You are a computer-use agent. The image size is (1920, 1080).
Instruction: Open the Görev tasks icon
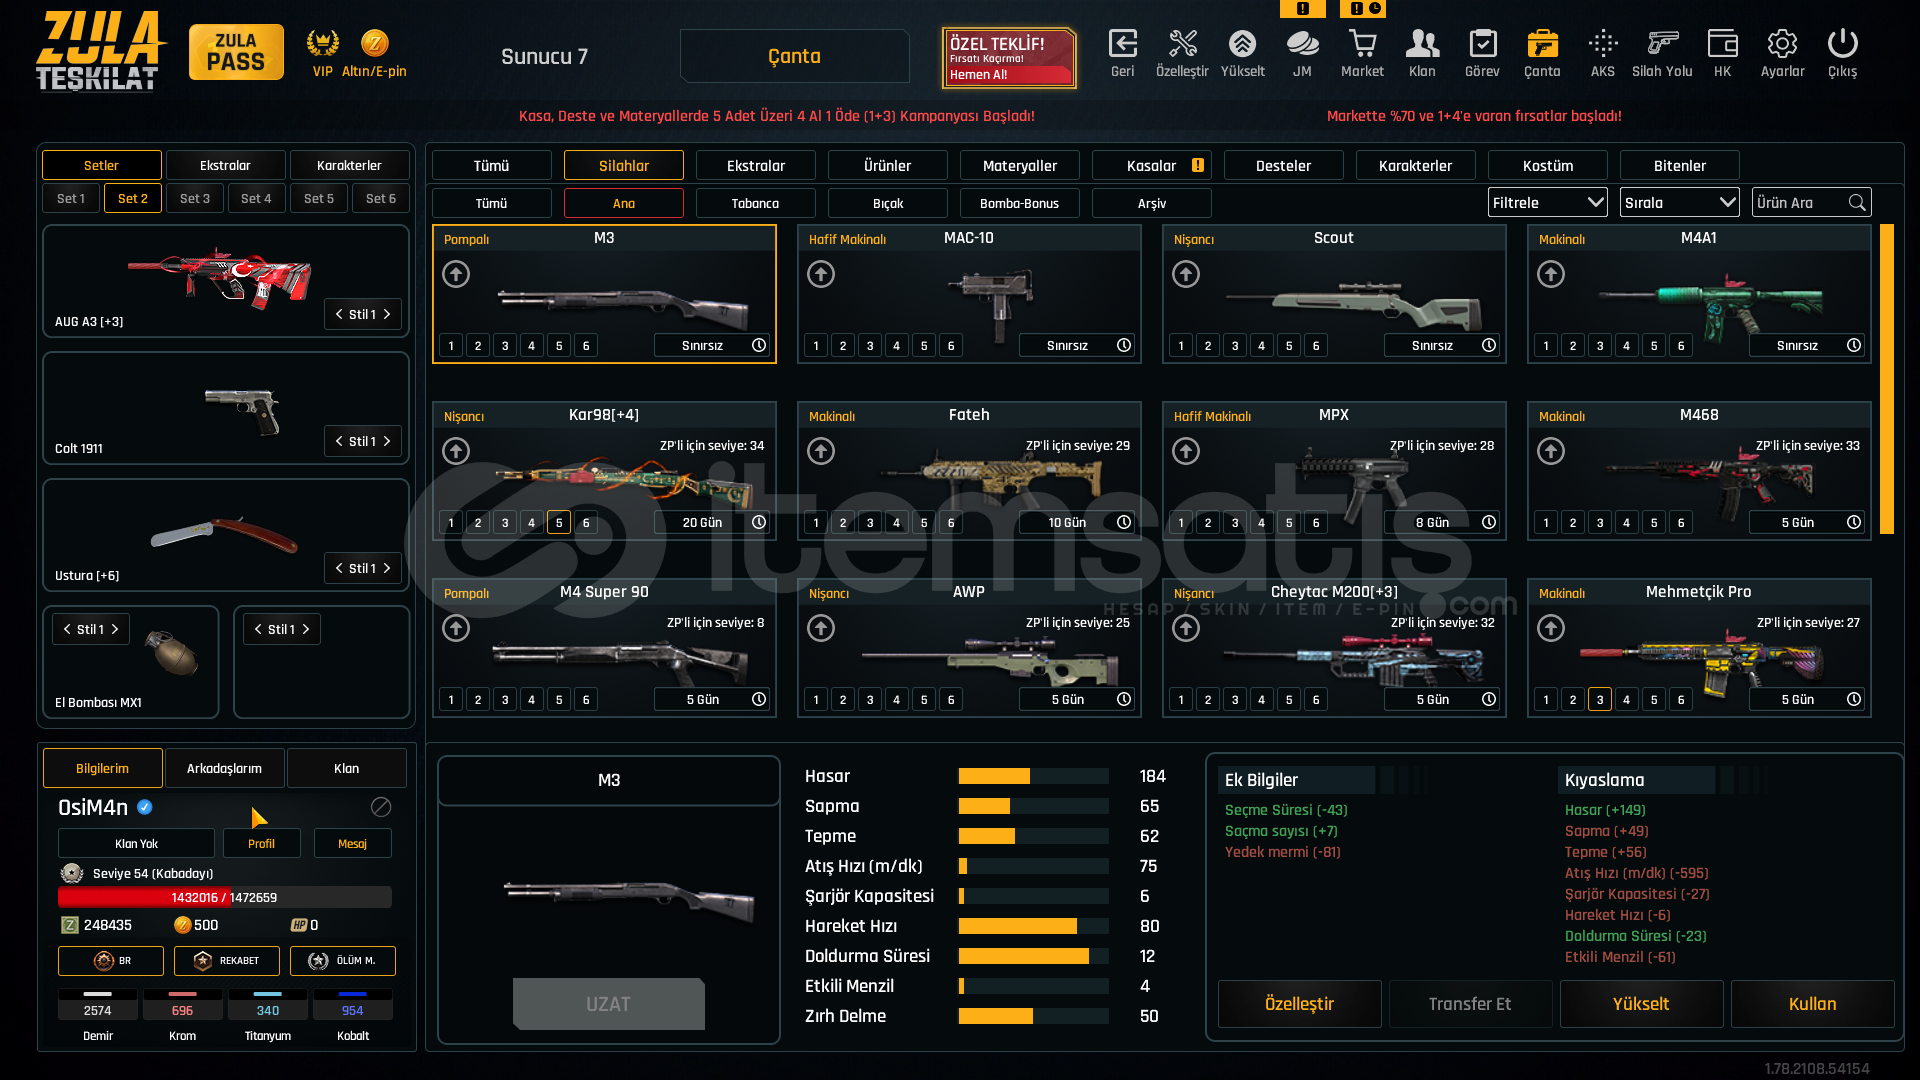[x=1482, y=44]
